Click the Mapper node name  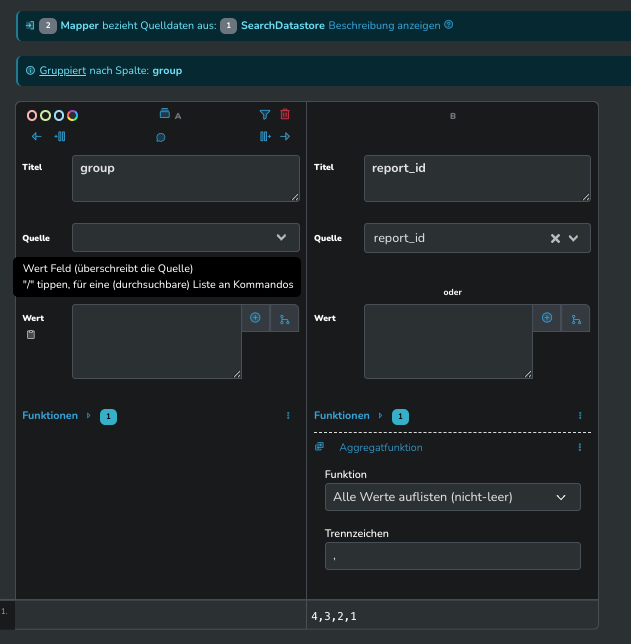(79, 25)
